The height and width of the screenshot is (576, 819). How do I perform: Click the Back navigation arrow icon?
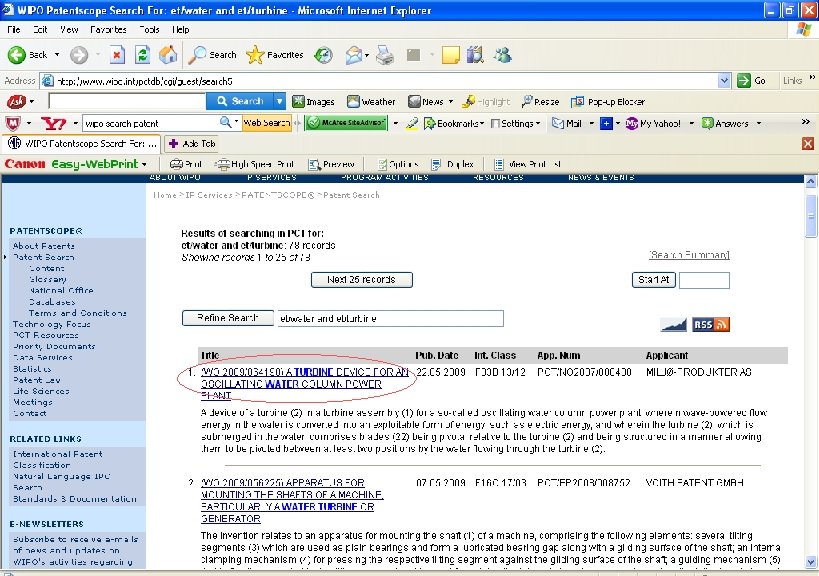coord(16,55)
